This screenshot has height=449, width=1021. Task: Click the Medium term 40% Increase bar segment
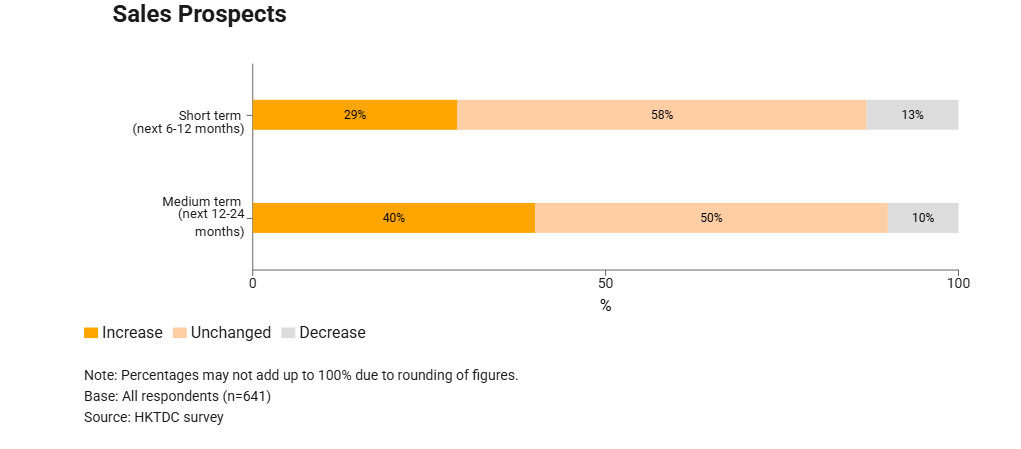pos(393,218)
